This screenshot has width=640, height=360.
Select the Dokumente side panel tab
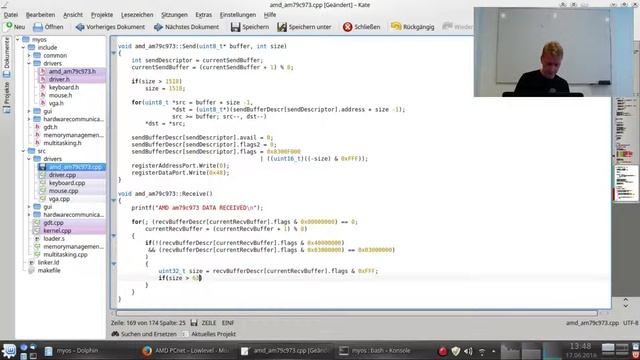(x=7, y=57)
